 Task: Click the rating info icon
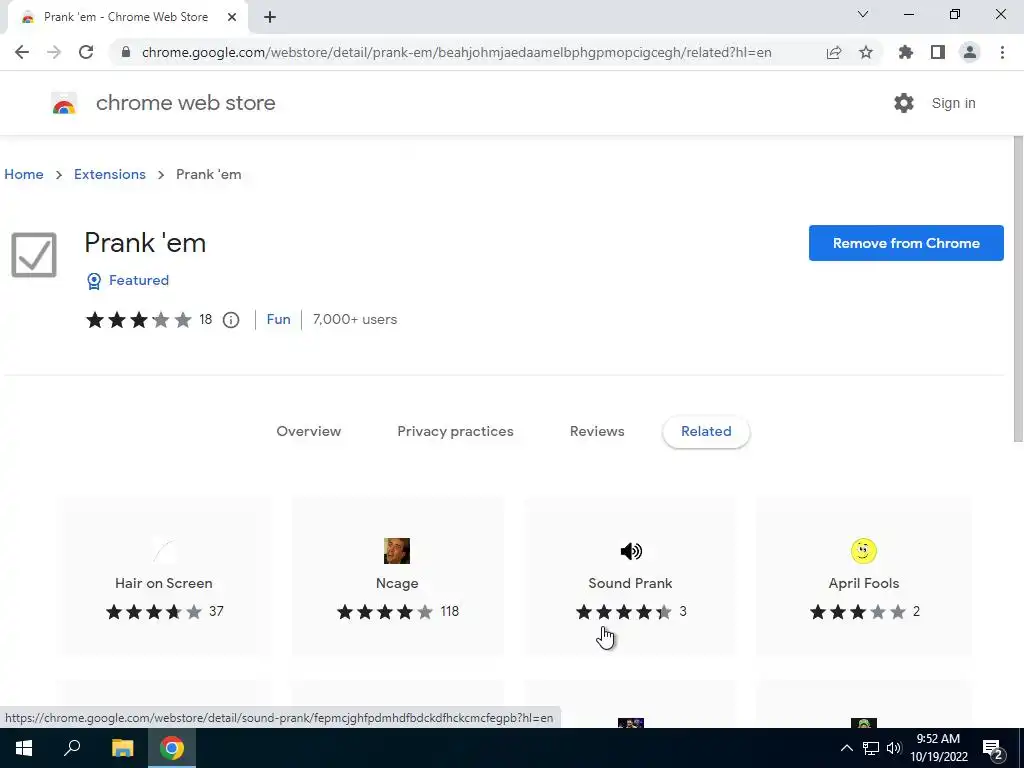pyautogui.click(x=231, y=320)
